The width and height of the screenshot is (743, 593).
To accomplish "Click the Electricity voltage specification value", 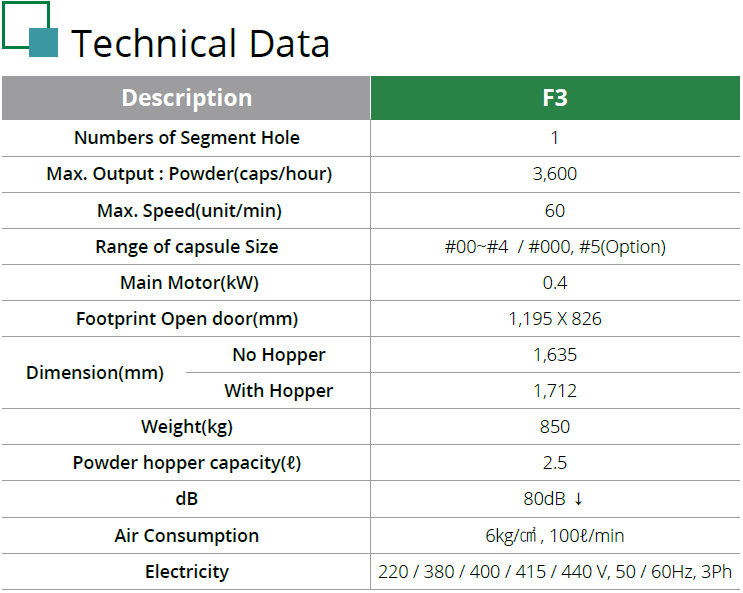I will pos(555,572).
